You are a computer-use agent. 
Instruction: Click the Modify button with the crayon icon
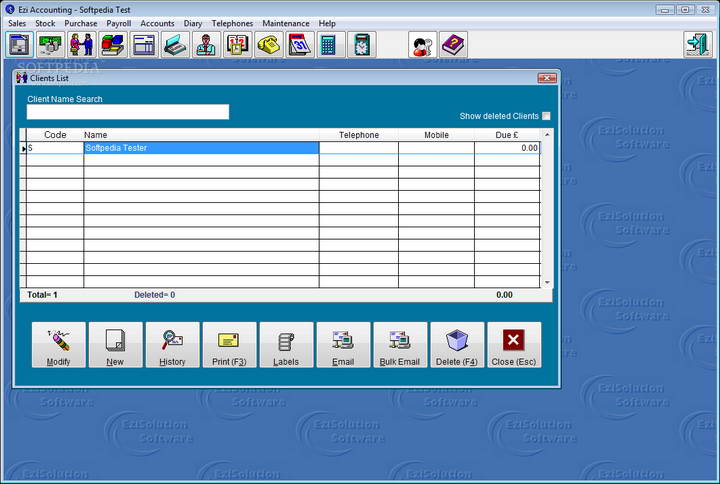tap(58, 345)
